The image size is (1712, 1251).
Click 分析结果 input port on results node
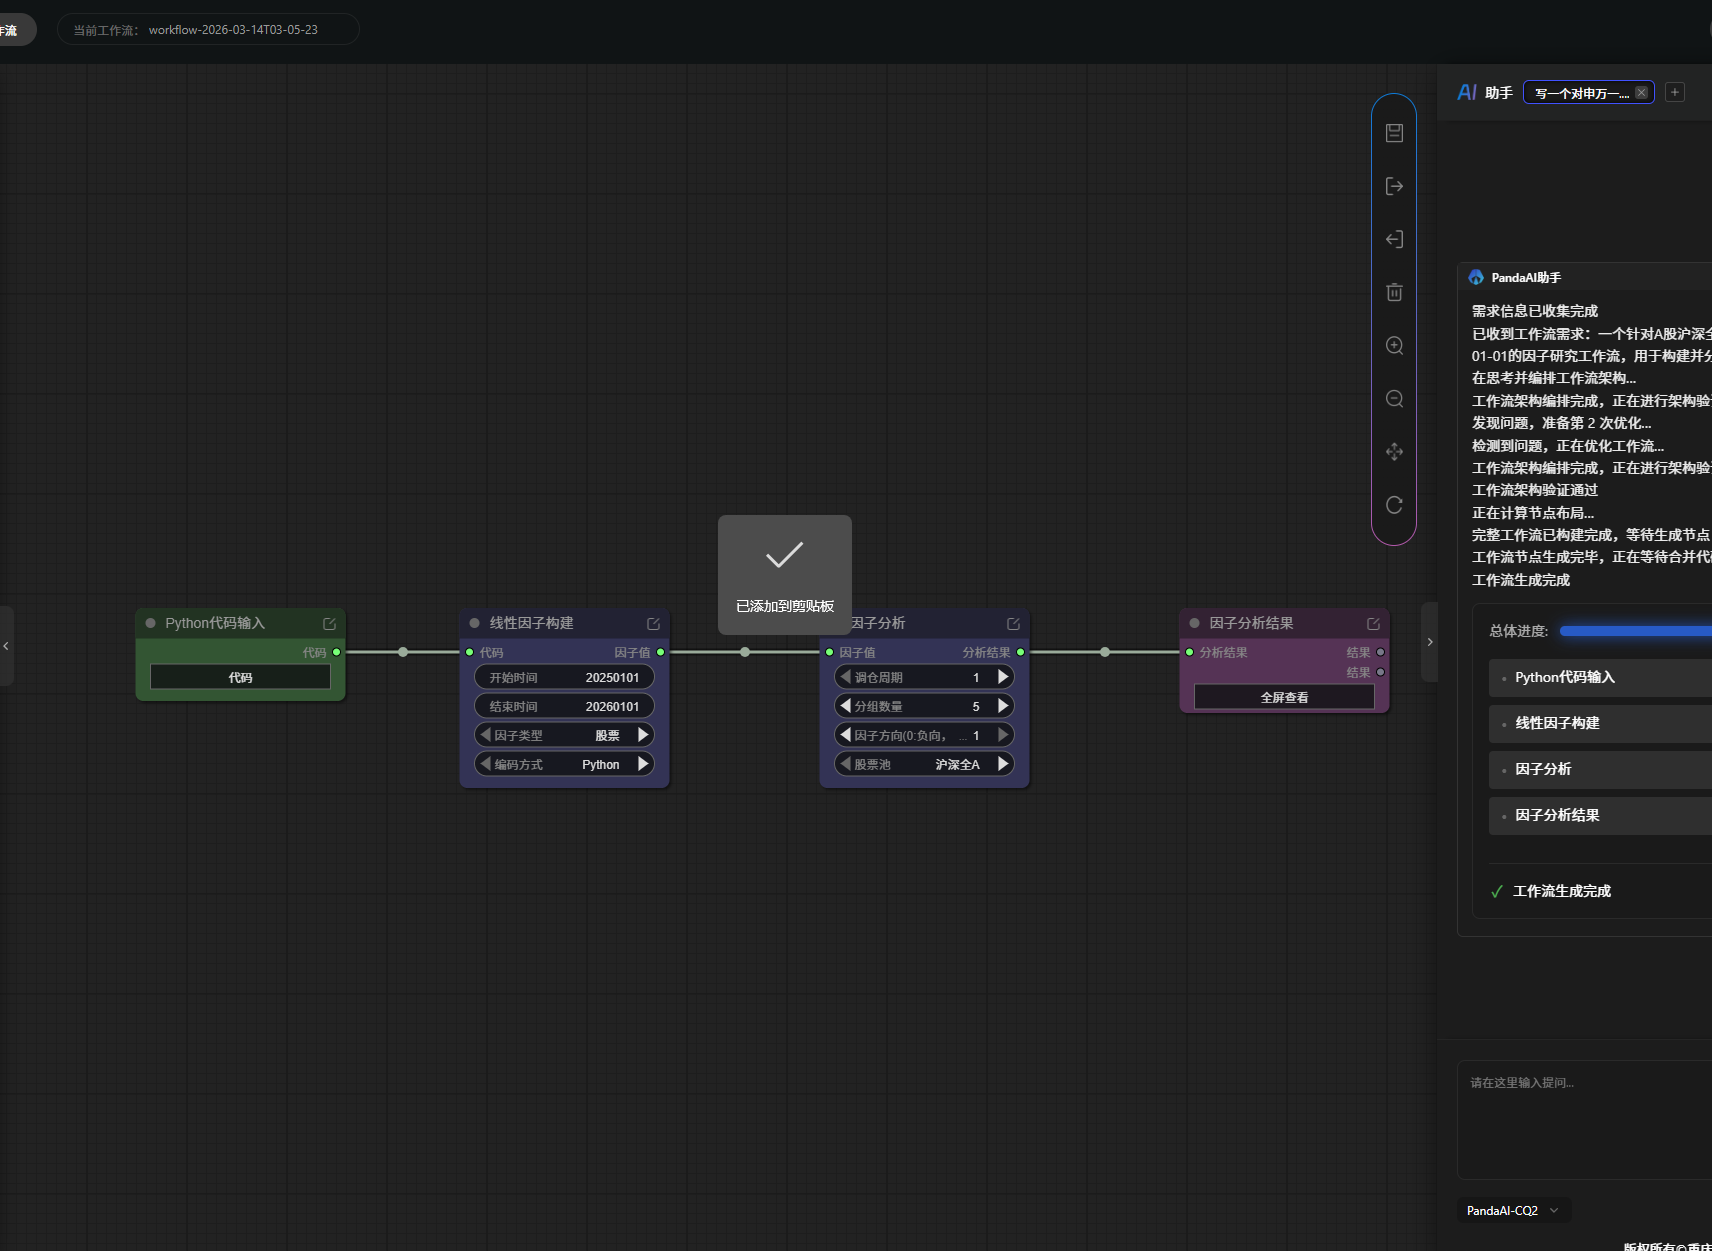(x=1190, y=652)
